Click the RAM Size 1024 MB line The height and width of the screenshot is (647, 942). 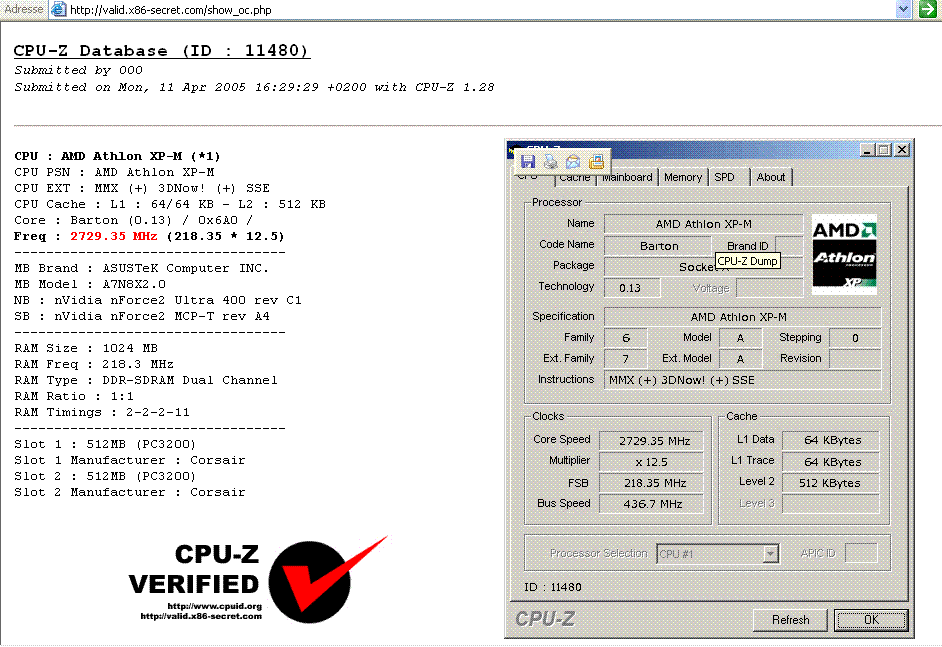(86, 348)
